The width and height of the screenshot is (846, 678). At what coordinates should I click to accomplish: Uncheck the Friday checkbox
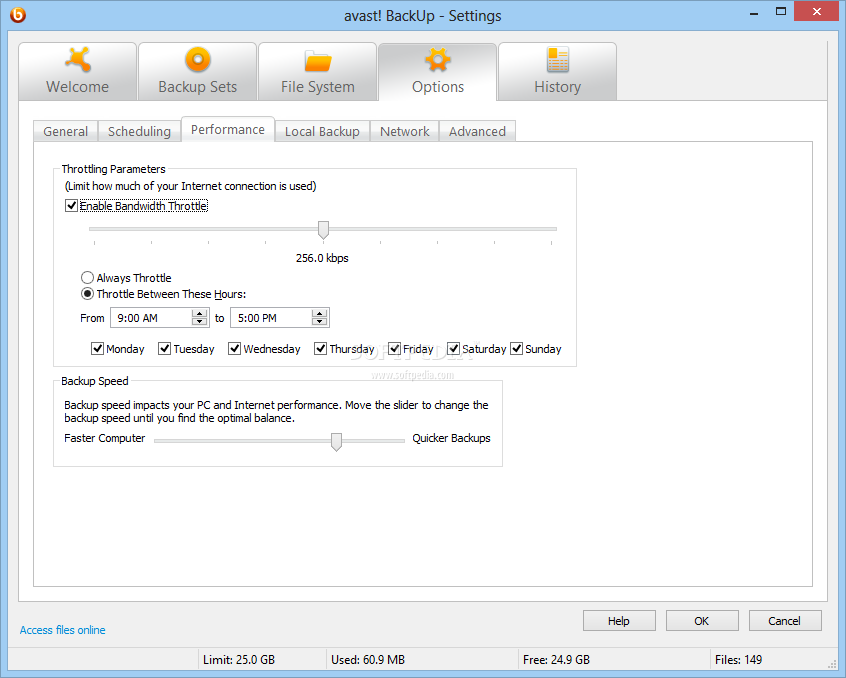(394, 349)
